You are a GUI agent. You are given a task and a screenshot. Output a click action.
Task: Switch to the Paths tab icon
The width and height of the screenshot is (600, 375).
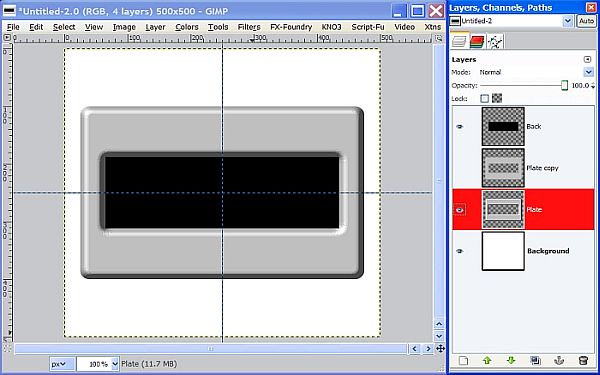point(495,41)
